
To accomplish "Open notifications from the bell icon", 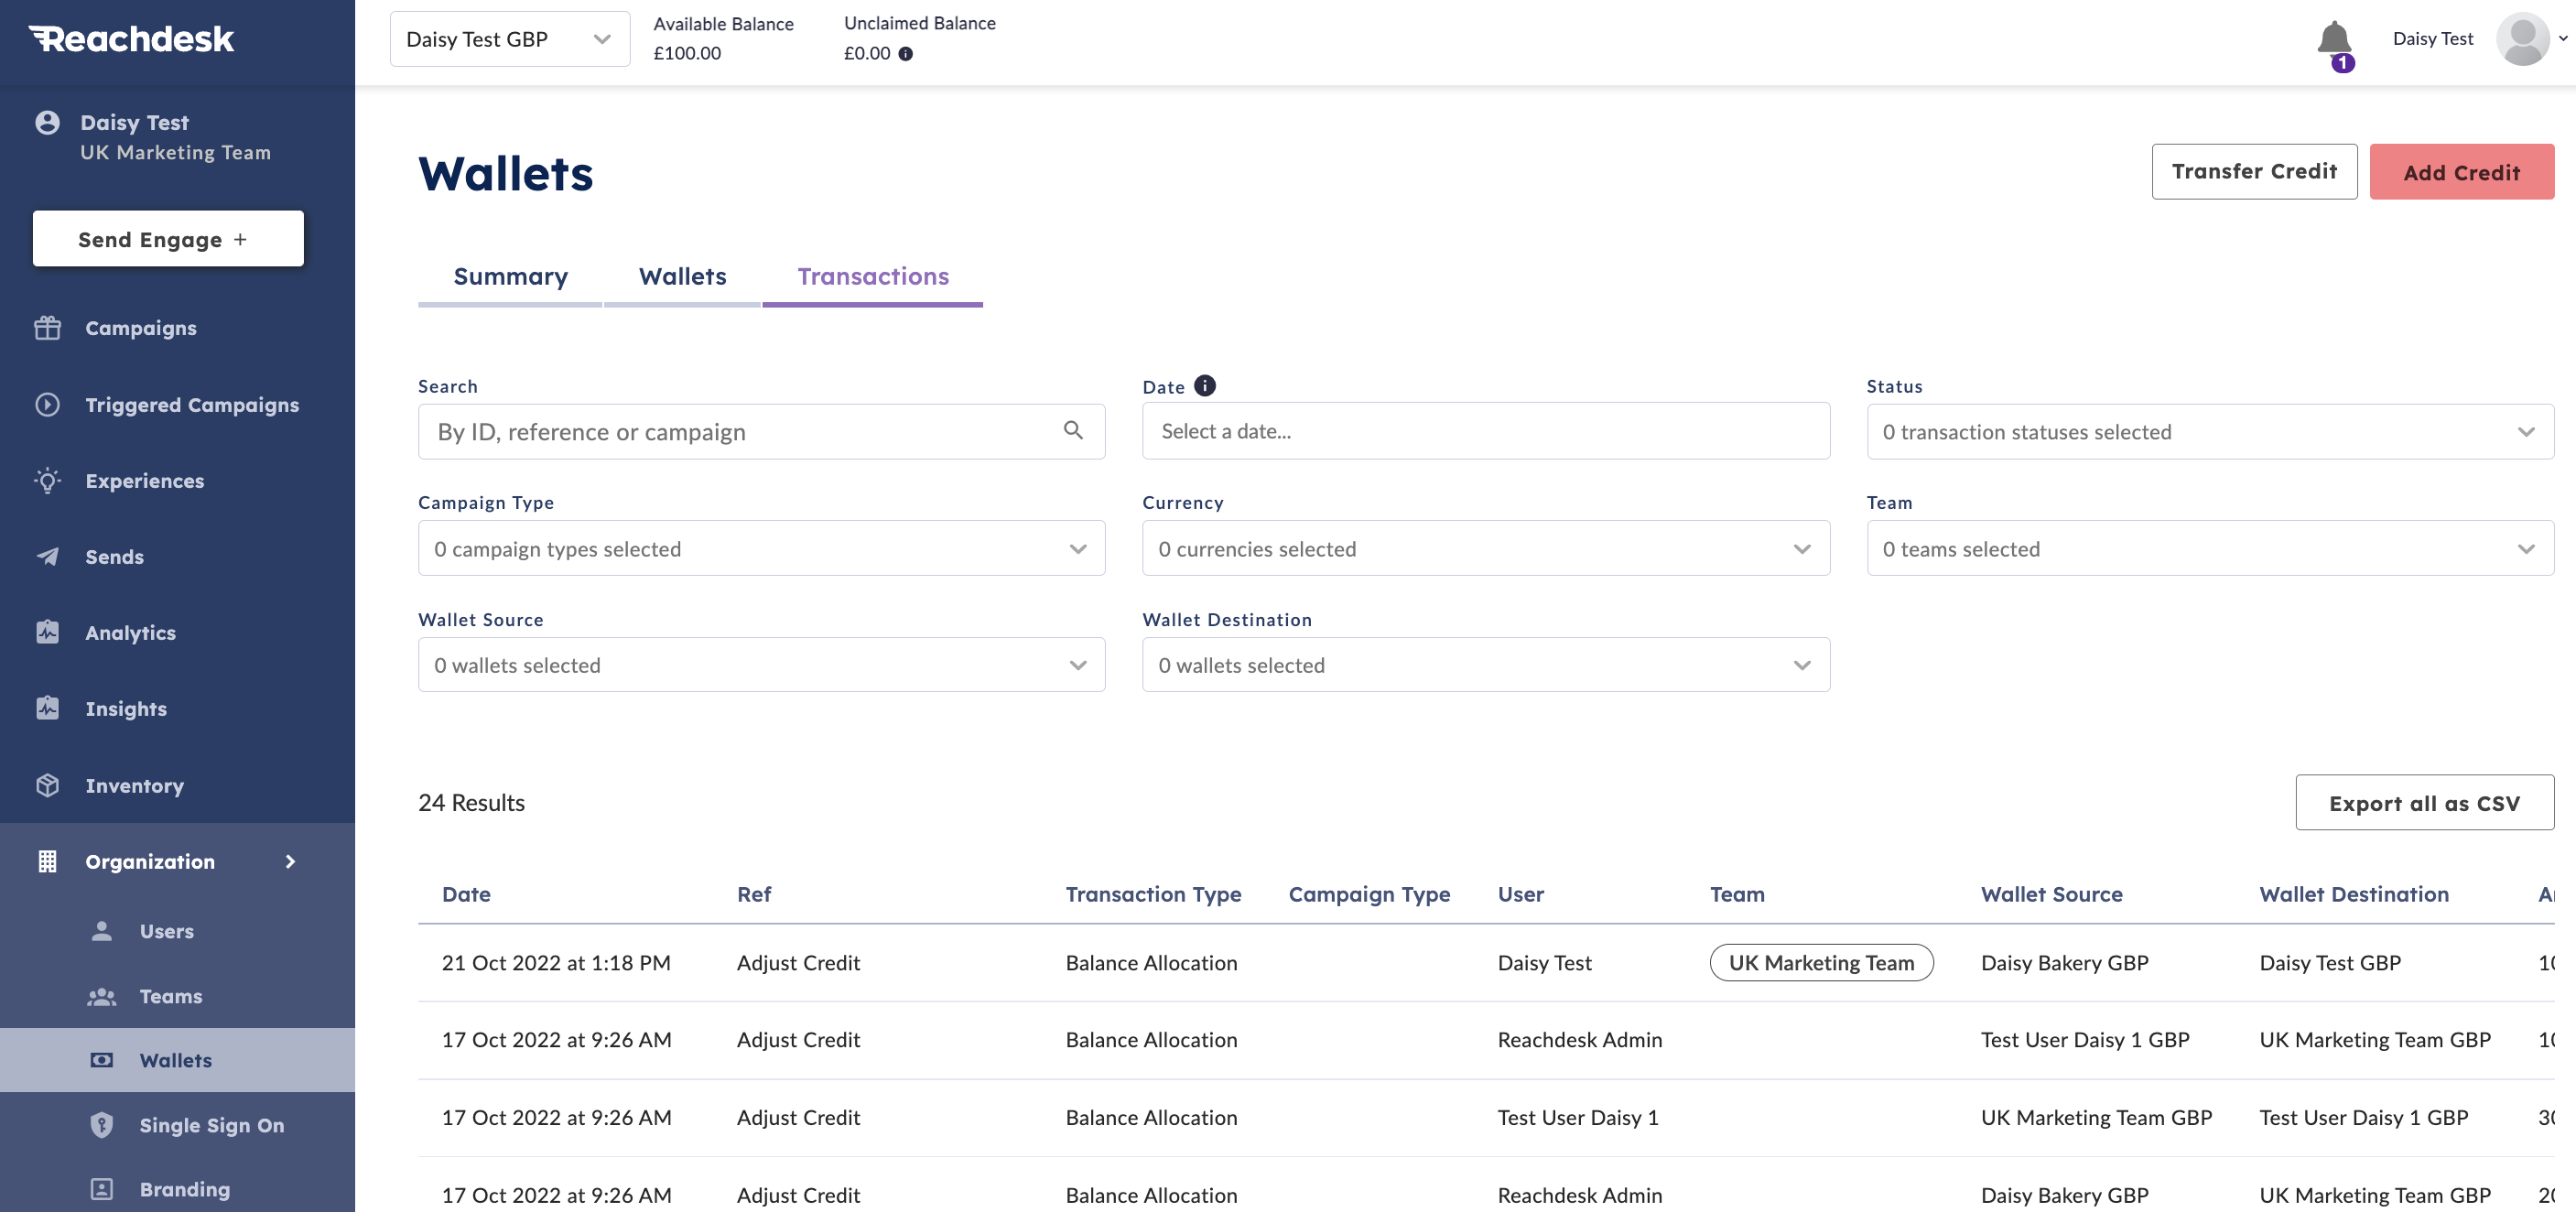I will point(2334,40).
